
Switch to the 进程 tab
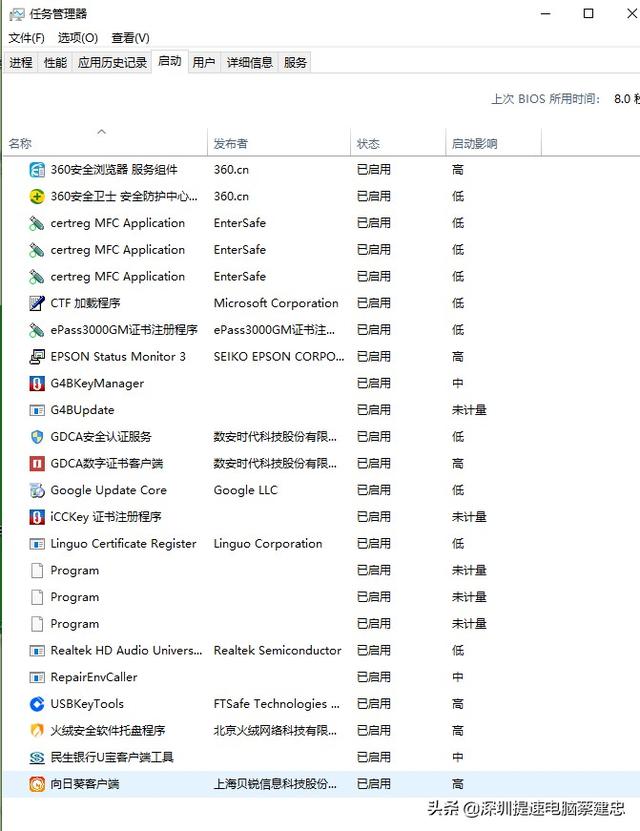(21, 63)
